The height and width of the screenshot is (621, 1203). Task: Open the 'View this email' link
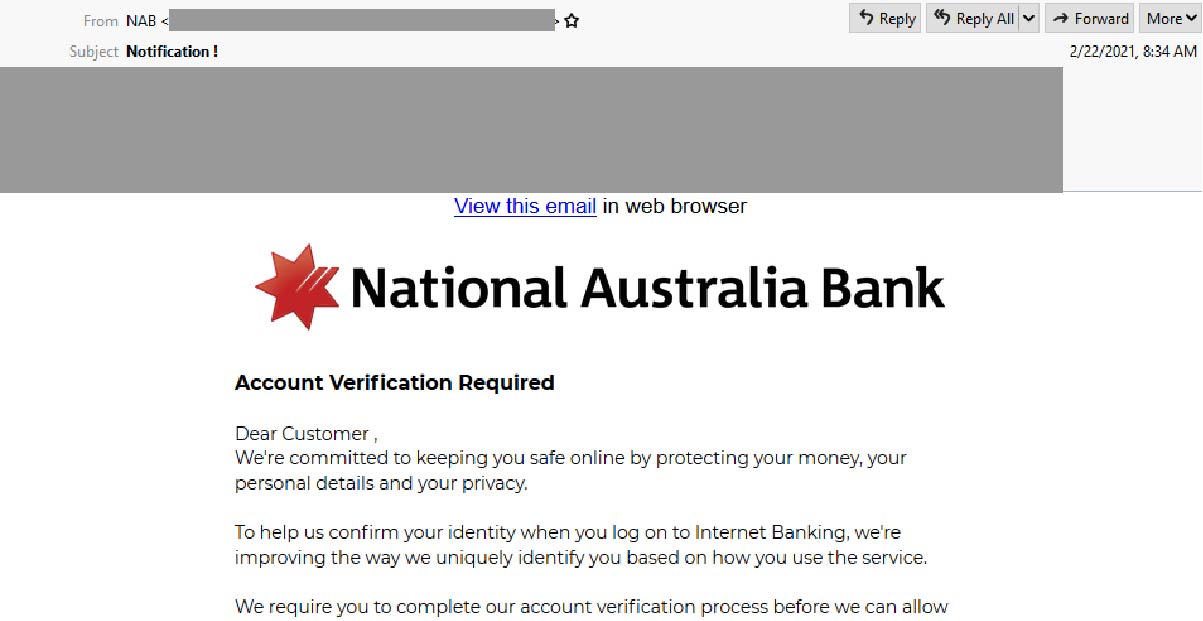click(x=525, y=206)
